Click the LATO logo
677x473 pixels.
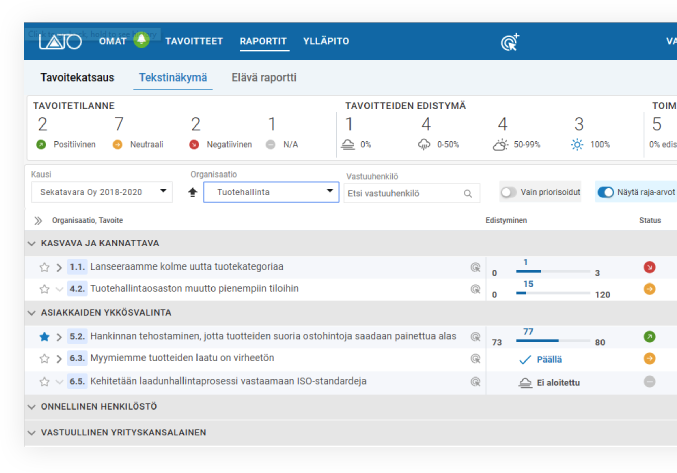tap(60, 41)
